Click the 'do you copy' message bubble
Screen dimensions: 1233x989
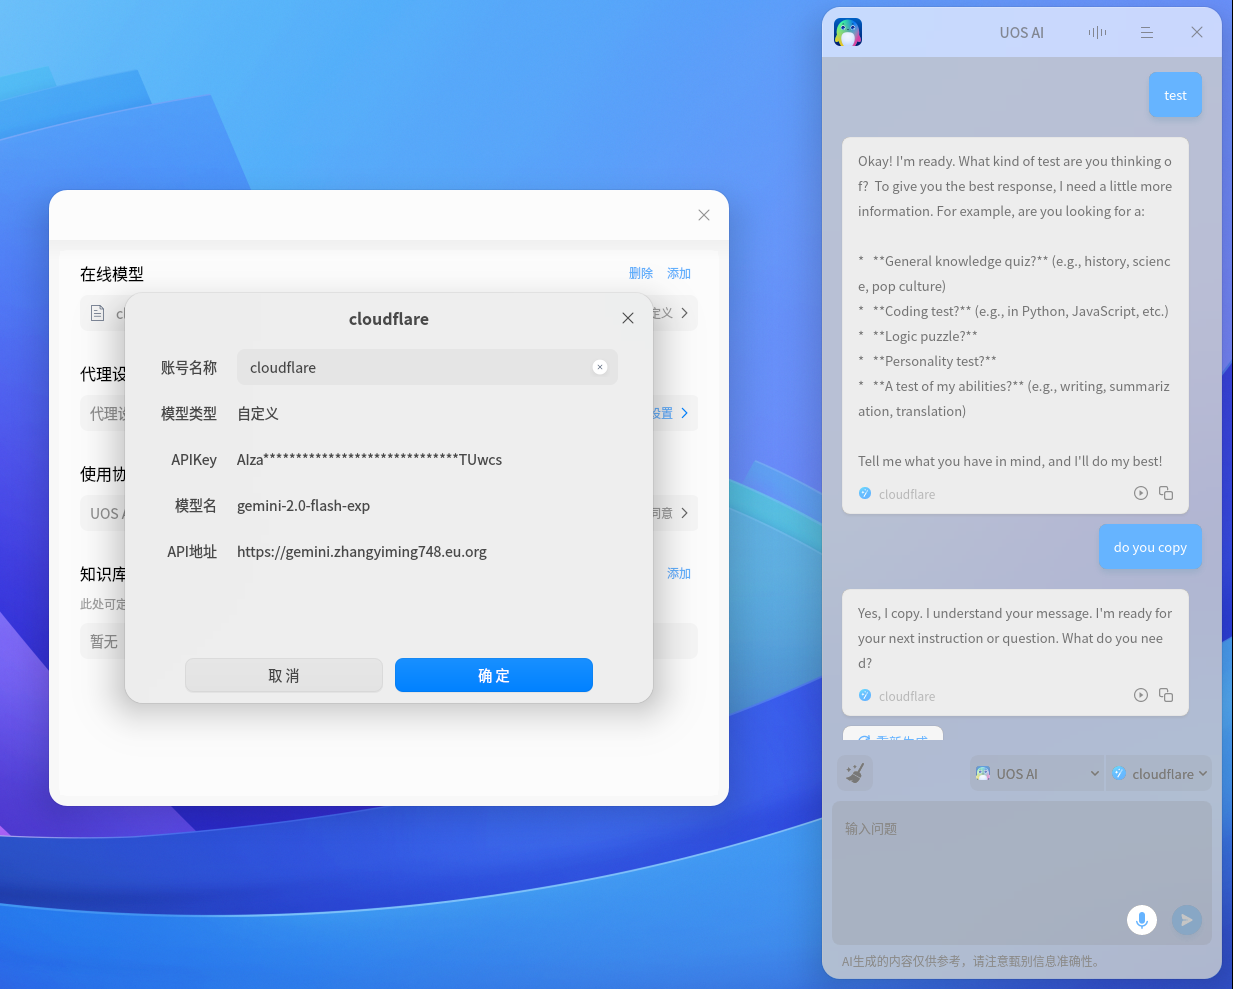tap(1150, 547)
